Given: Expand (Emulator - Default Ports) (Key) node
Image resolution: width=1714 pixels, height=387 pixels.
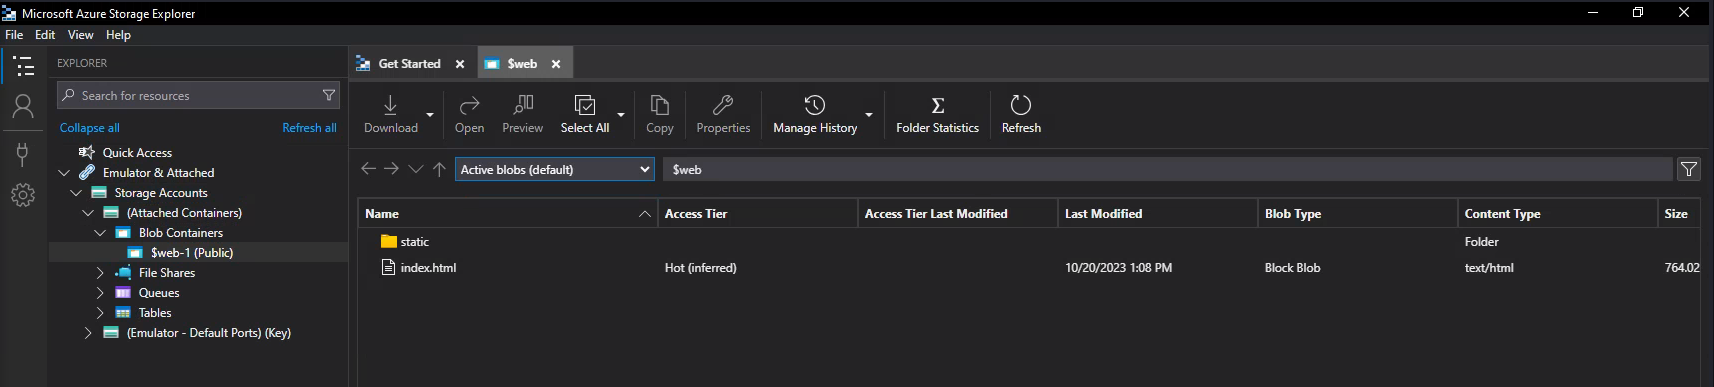Looking at the screenshot, I should [x=88, y=333].
